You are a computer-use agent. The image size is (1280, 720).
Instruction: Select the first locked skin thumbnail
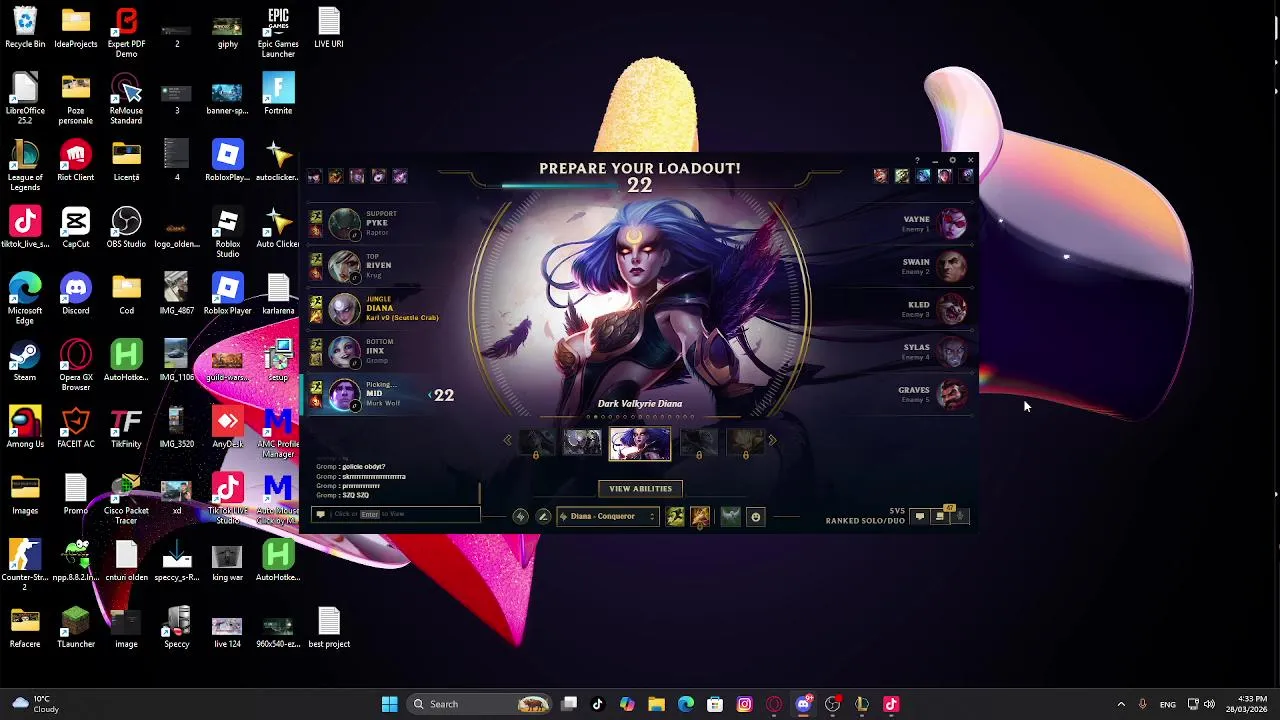[536, 441]
